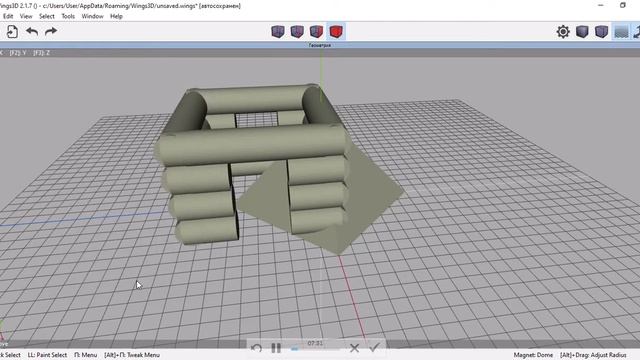Click the Геометрия window title bar
This screenshot has width=640, height=360.
click(320, 45)
